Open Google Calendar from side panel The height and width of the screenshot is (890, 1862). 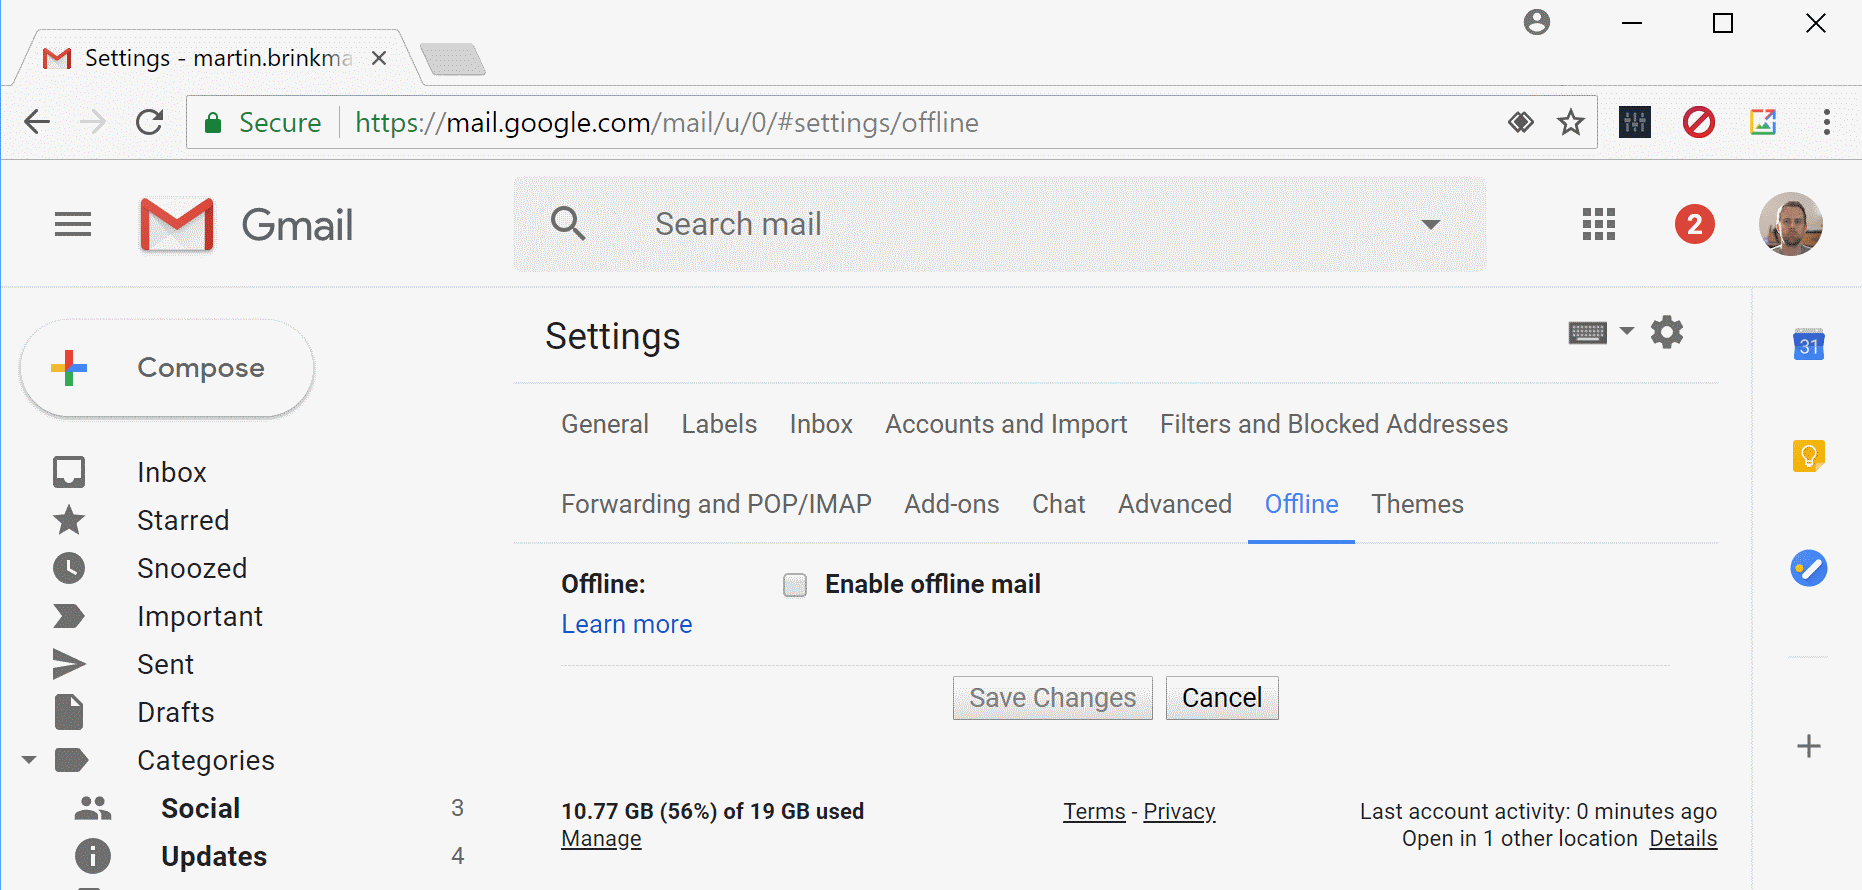click(x=1808, y=345)
